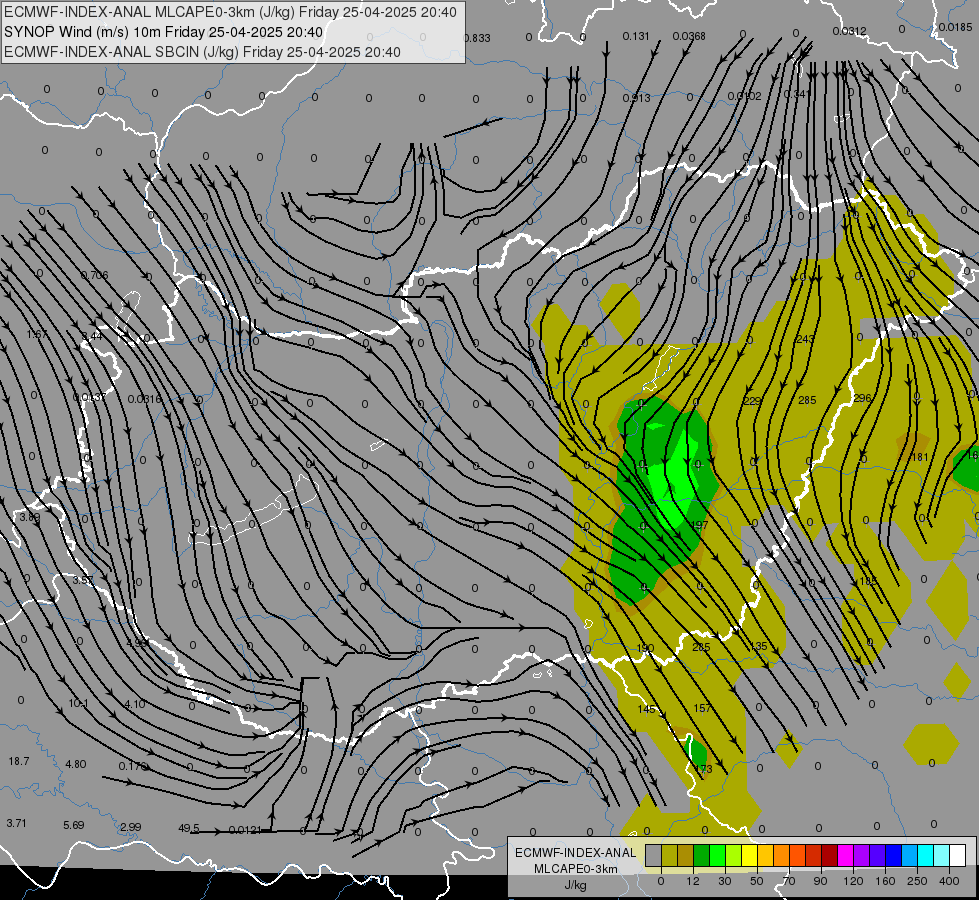Click the map value 173

point(703,769)
